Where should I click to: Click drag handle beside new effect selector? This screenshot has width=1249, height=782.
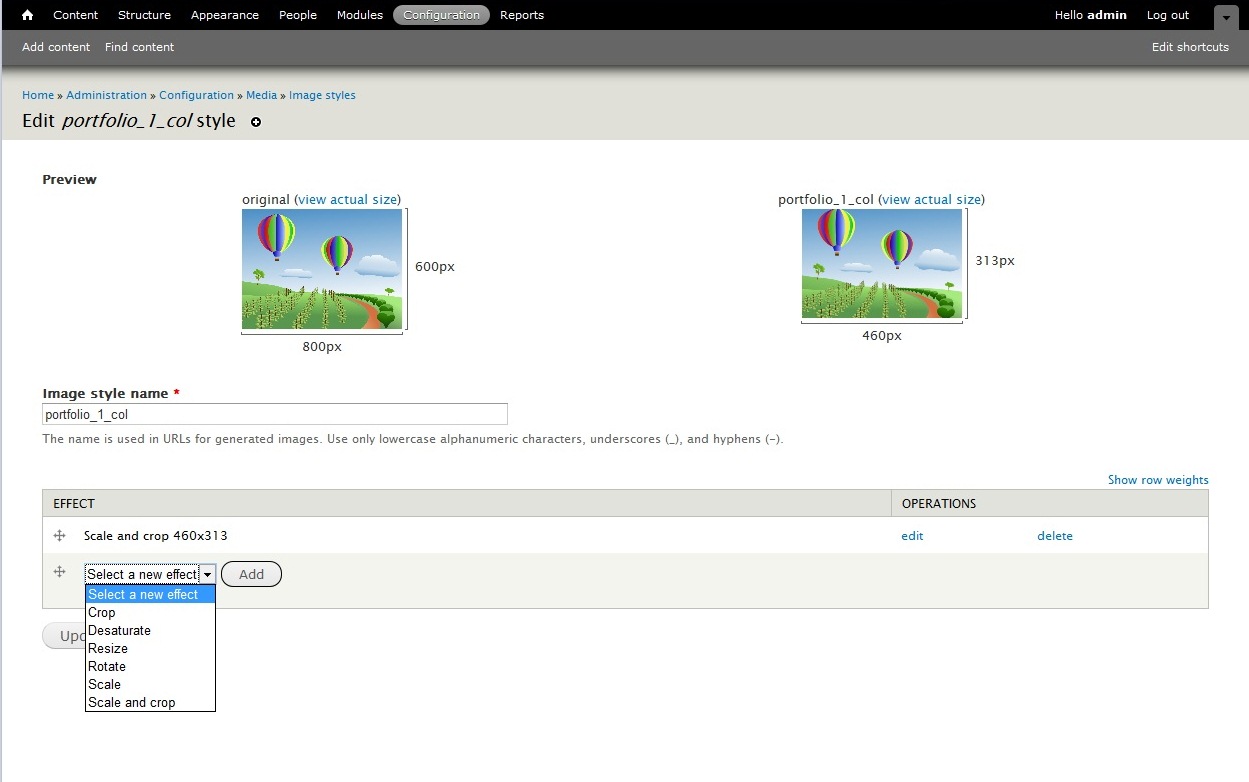59,572
